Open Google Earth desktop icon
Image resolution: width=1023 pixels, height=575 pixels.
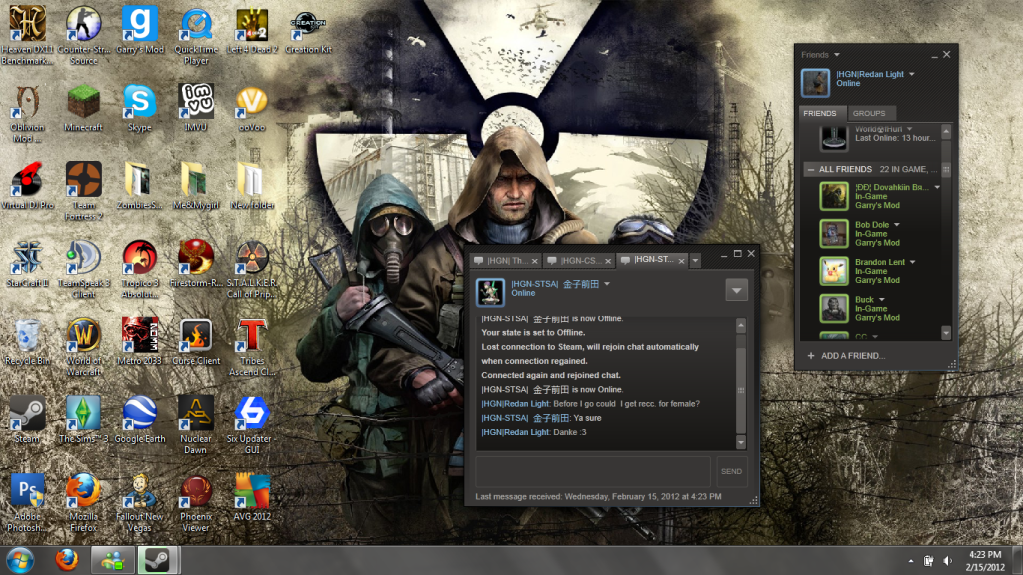click(140, 419)
